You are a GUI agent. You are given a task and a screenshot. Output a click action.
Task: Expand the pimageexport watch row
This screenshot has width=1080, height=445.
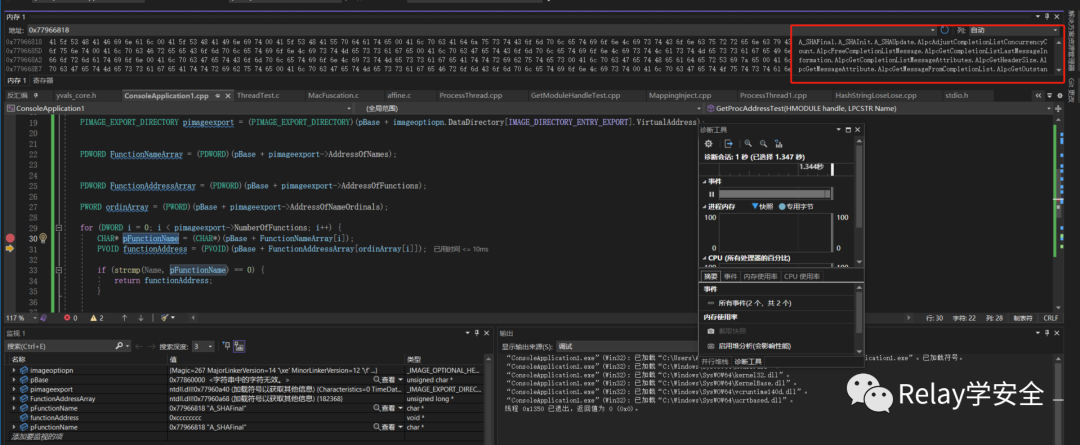click(14, 389)
